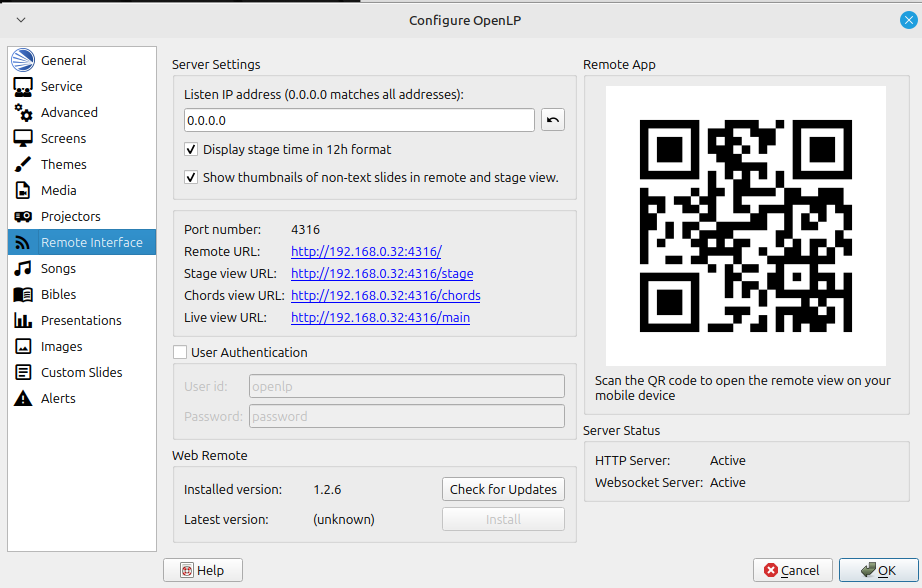Click the Presentations chart icon
This screenshot has width=922, height=588.
pyautogui.click(x=23, y=320)
